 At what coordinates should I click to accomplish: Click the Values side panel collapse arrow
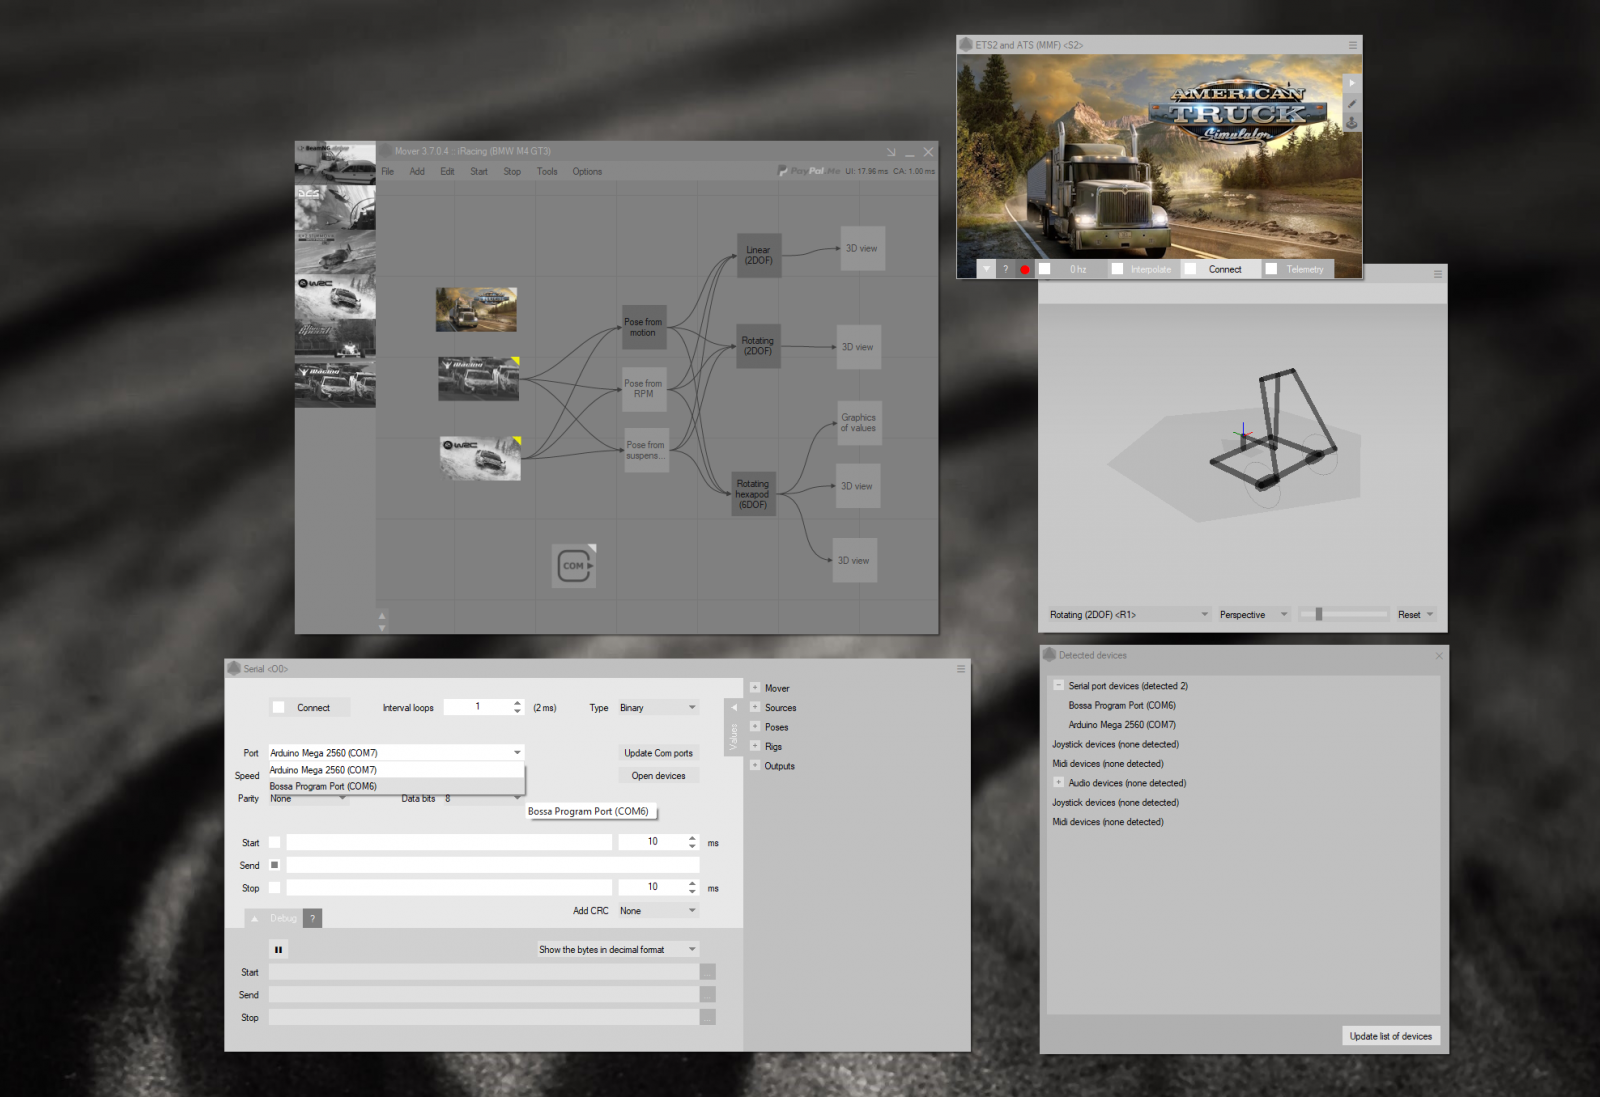click(733, 707)
